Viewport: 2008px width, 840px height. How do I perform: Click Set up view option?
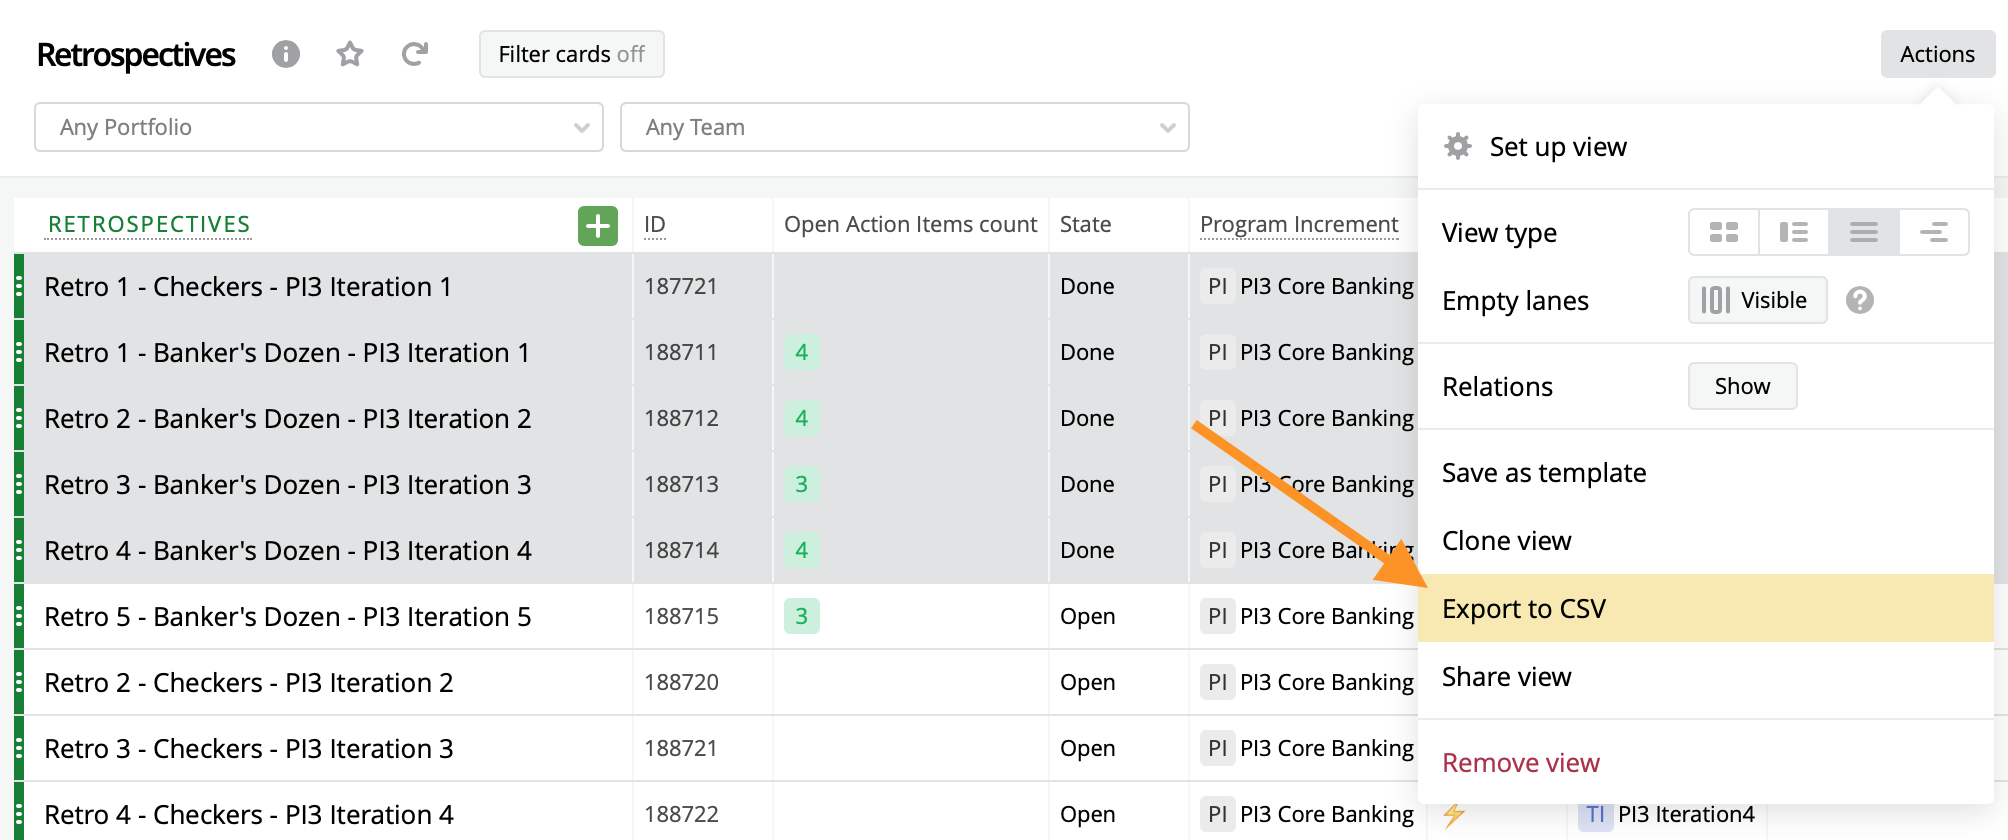[x=1557, y=147]
